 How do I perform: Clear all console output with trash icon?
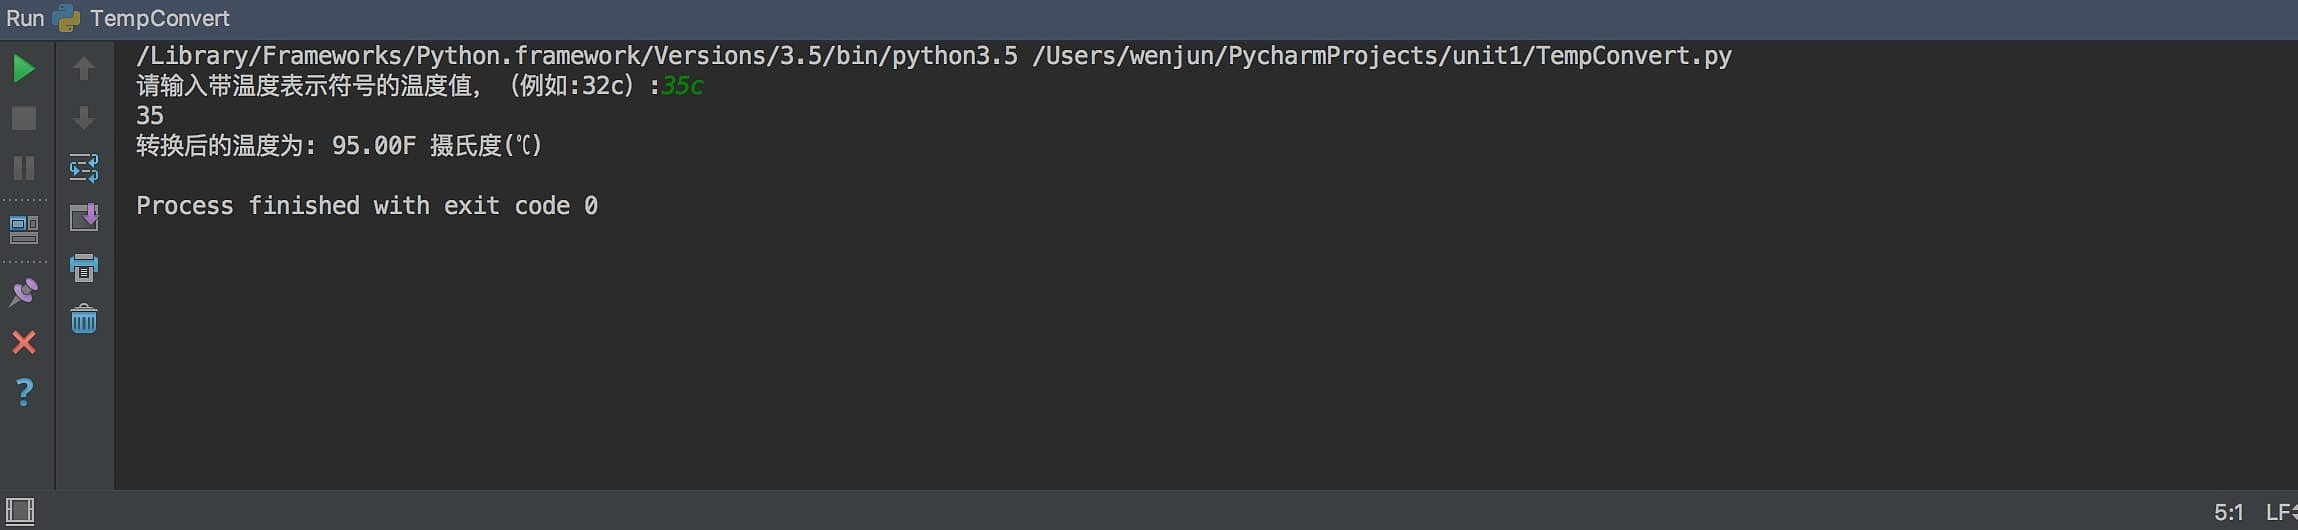tap(84, 319)
